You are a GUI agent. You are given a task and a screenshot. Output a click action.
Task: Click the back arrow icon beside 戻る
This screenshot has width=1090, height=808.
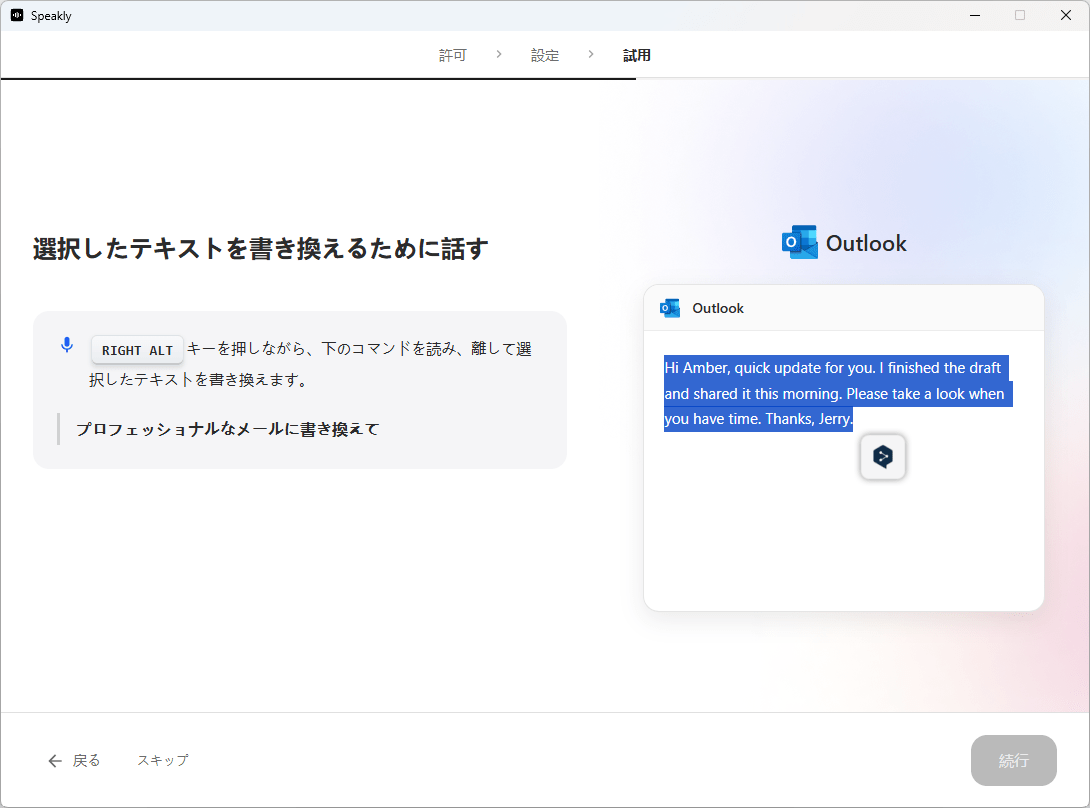55,761
